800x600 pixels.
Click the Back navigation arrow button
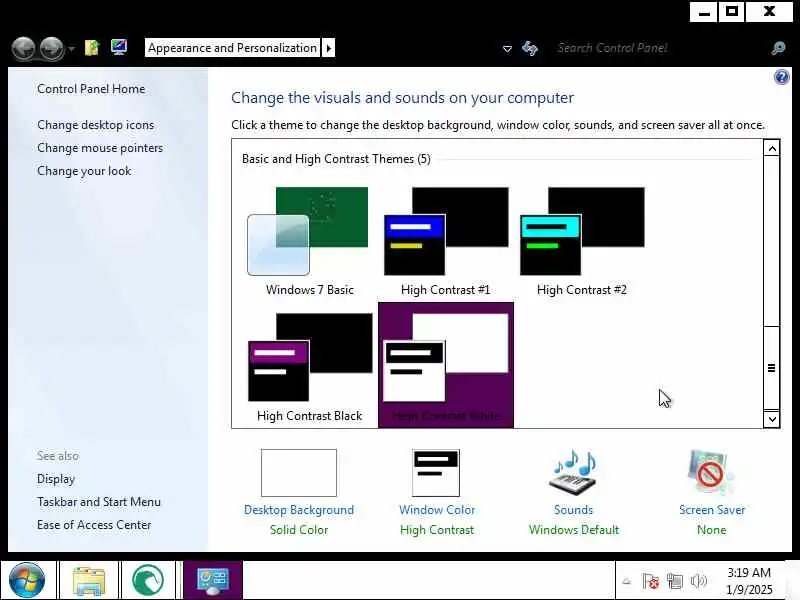tap(23, 49)
